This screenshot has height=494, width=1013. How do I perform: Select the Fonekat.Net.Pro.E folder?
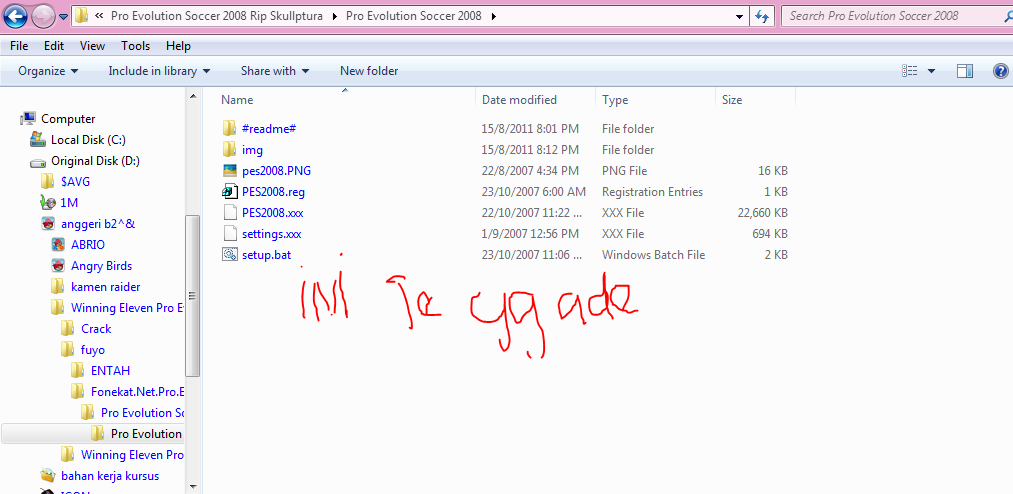pyautogui.click(x=138, y=391)
